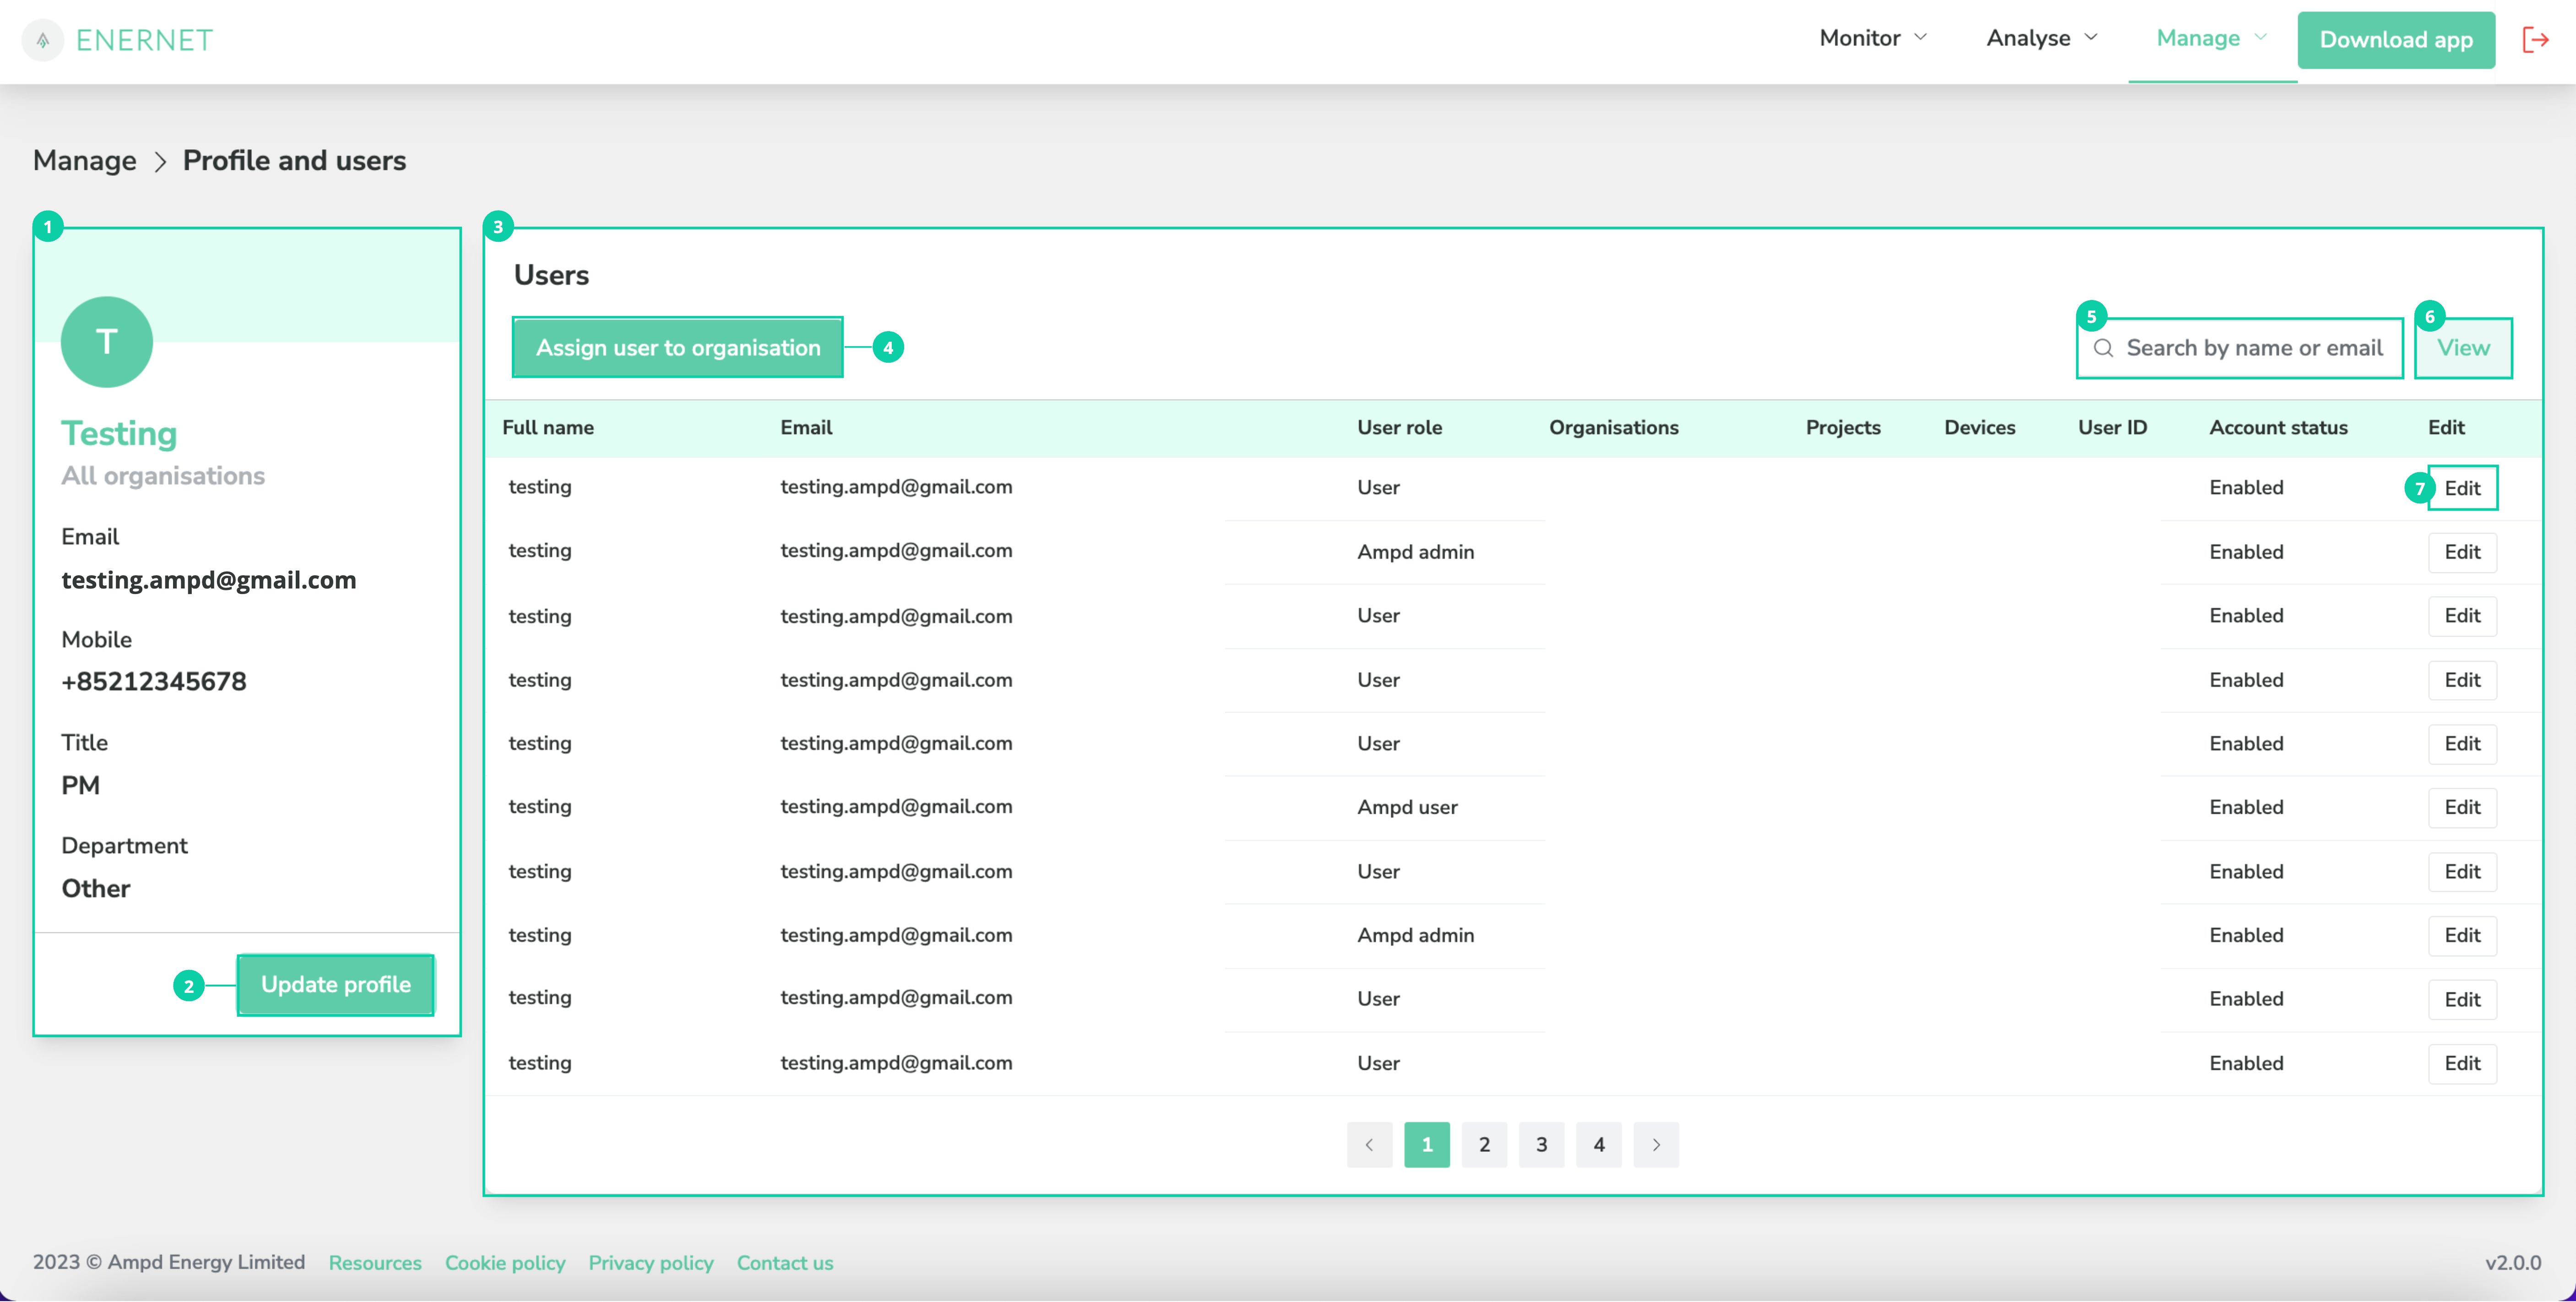Click the search magnifier icon
2576x1302 pixels.
point(2103,348)
